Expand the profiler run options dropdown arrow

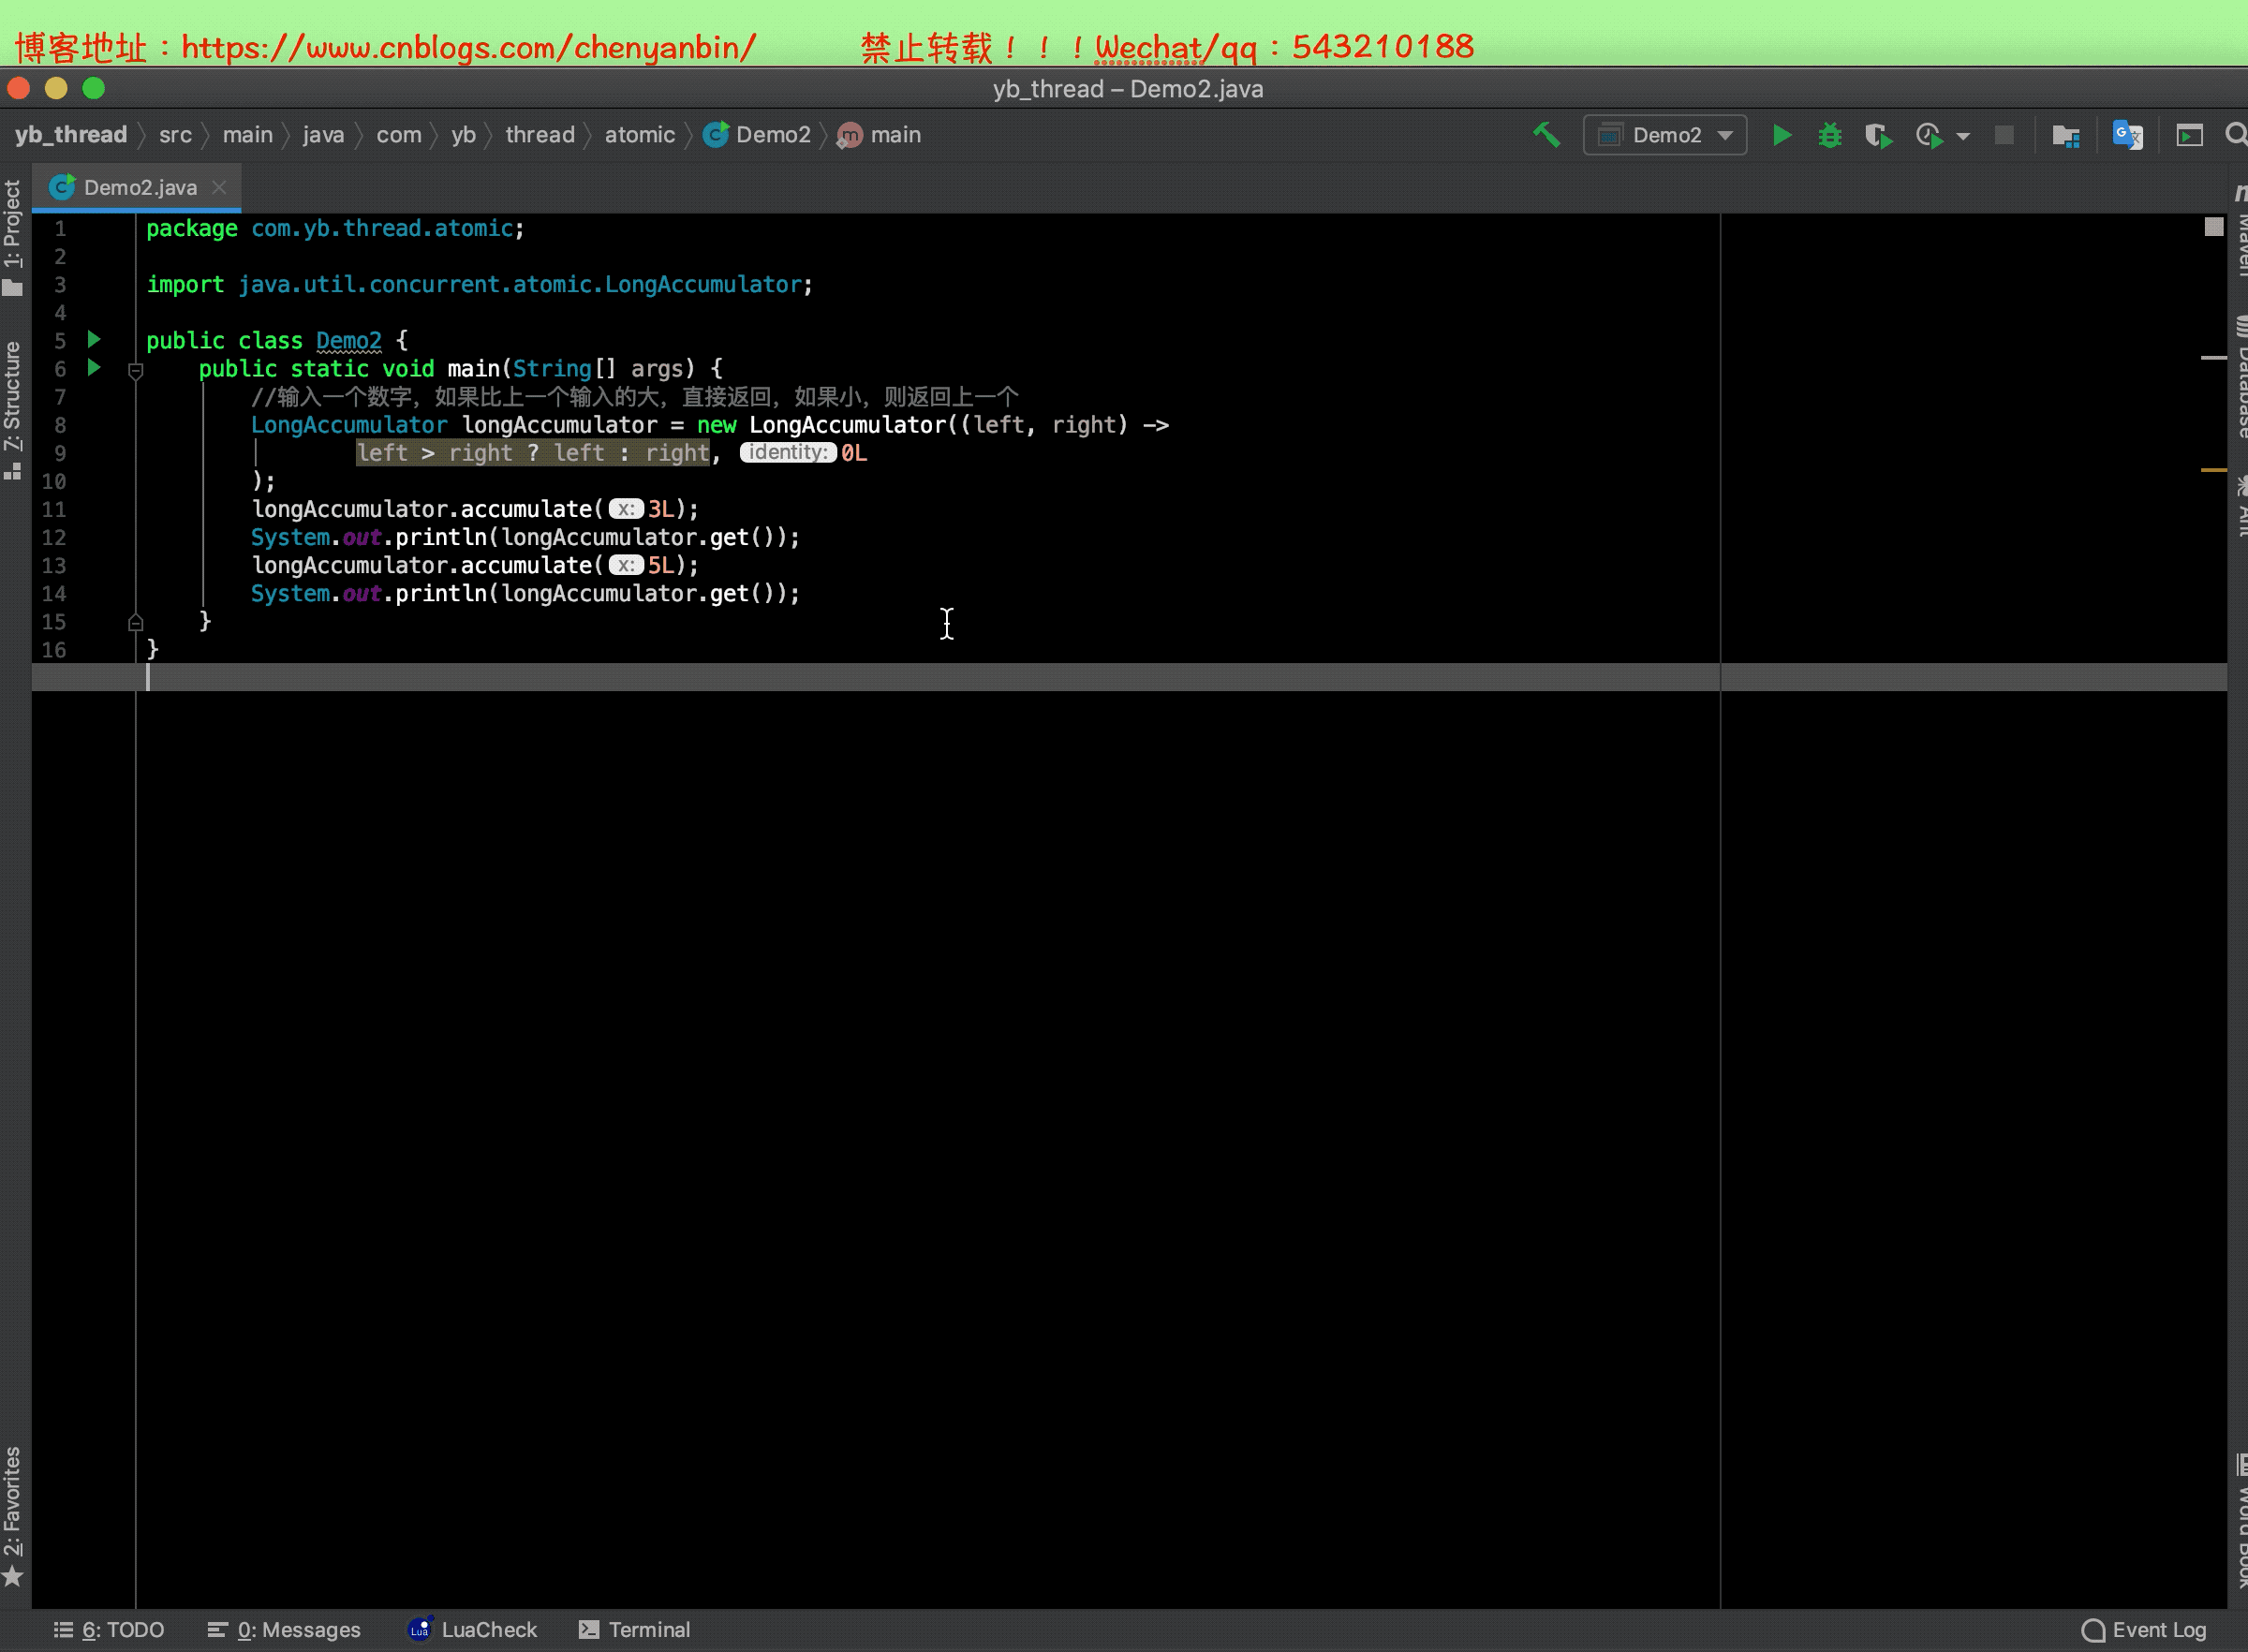(x=1963, y=136)
